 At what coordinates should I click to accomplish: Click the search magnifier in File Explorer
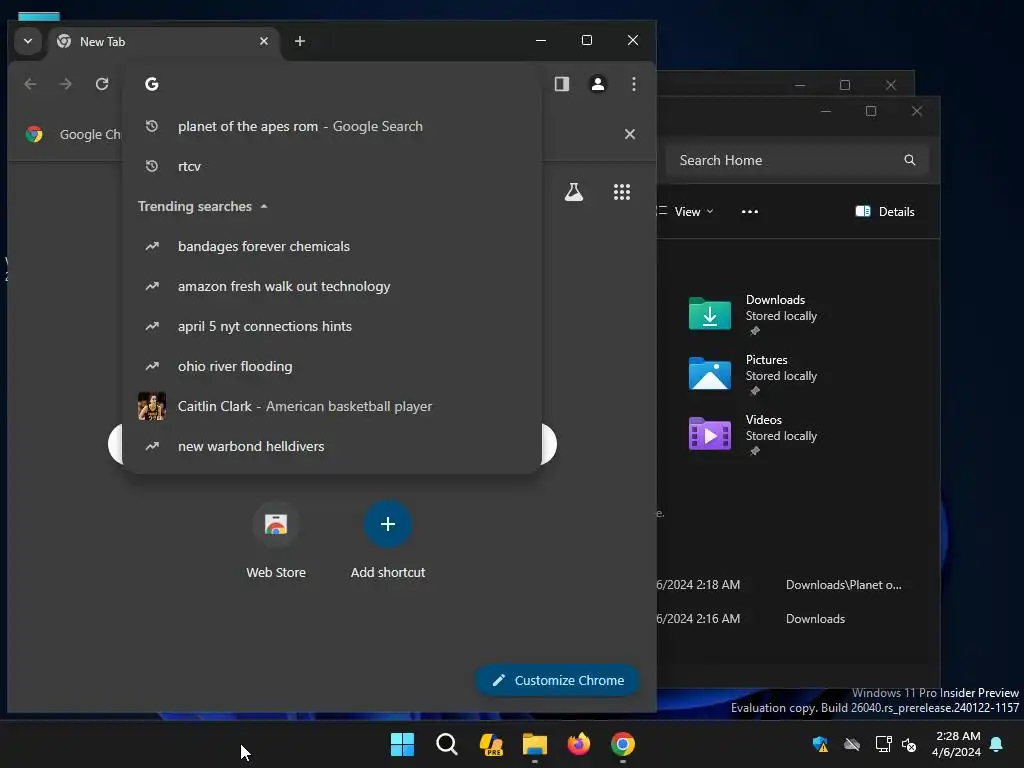[910, 160]
